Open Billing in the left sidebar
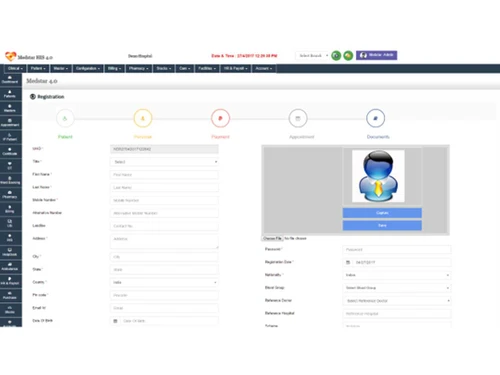The width and height of the screenshot is (500, 375). [10, 209]
